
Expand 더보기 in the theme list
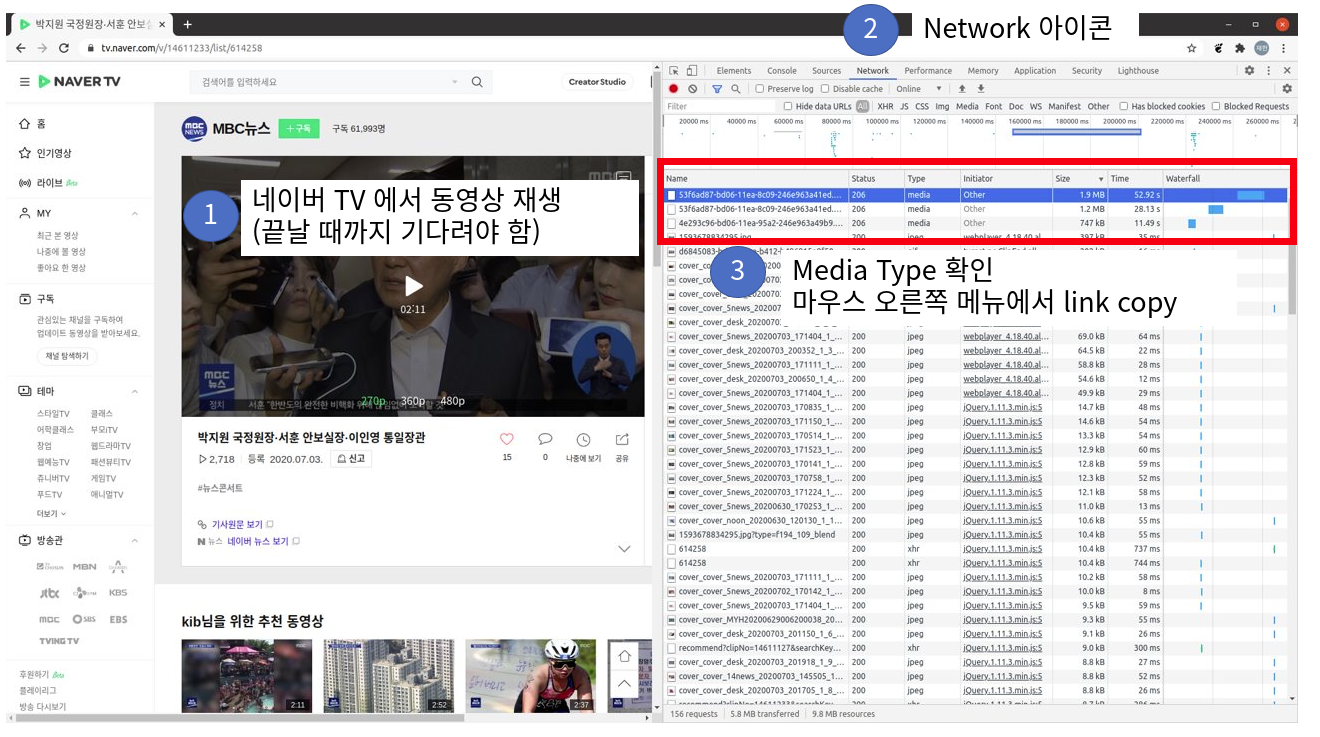[51, 514]
